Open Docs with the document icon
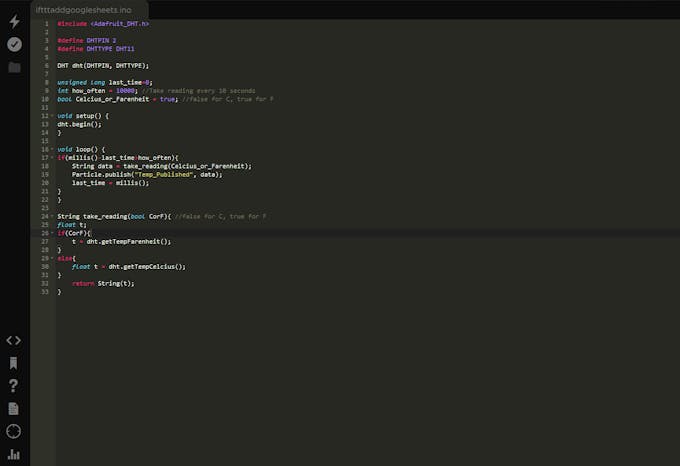Viewport: 680px width, 466px height. (13, 408)
